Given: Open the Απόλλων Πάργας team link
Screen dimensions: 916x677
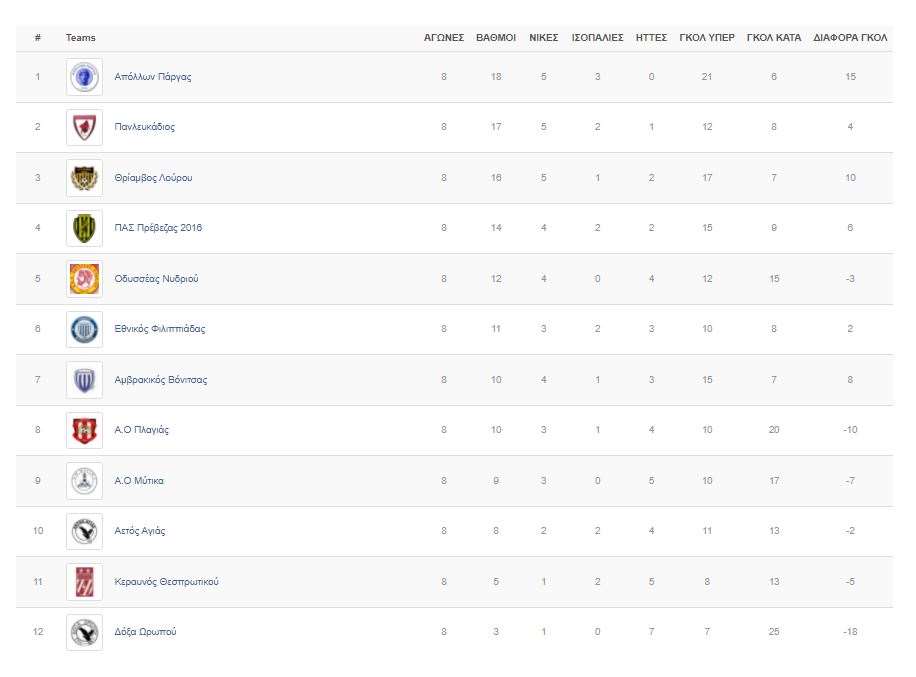Looking at the screenshot, I should 152,77.
